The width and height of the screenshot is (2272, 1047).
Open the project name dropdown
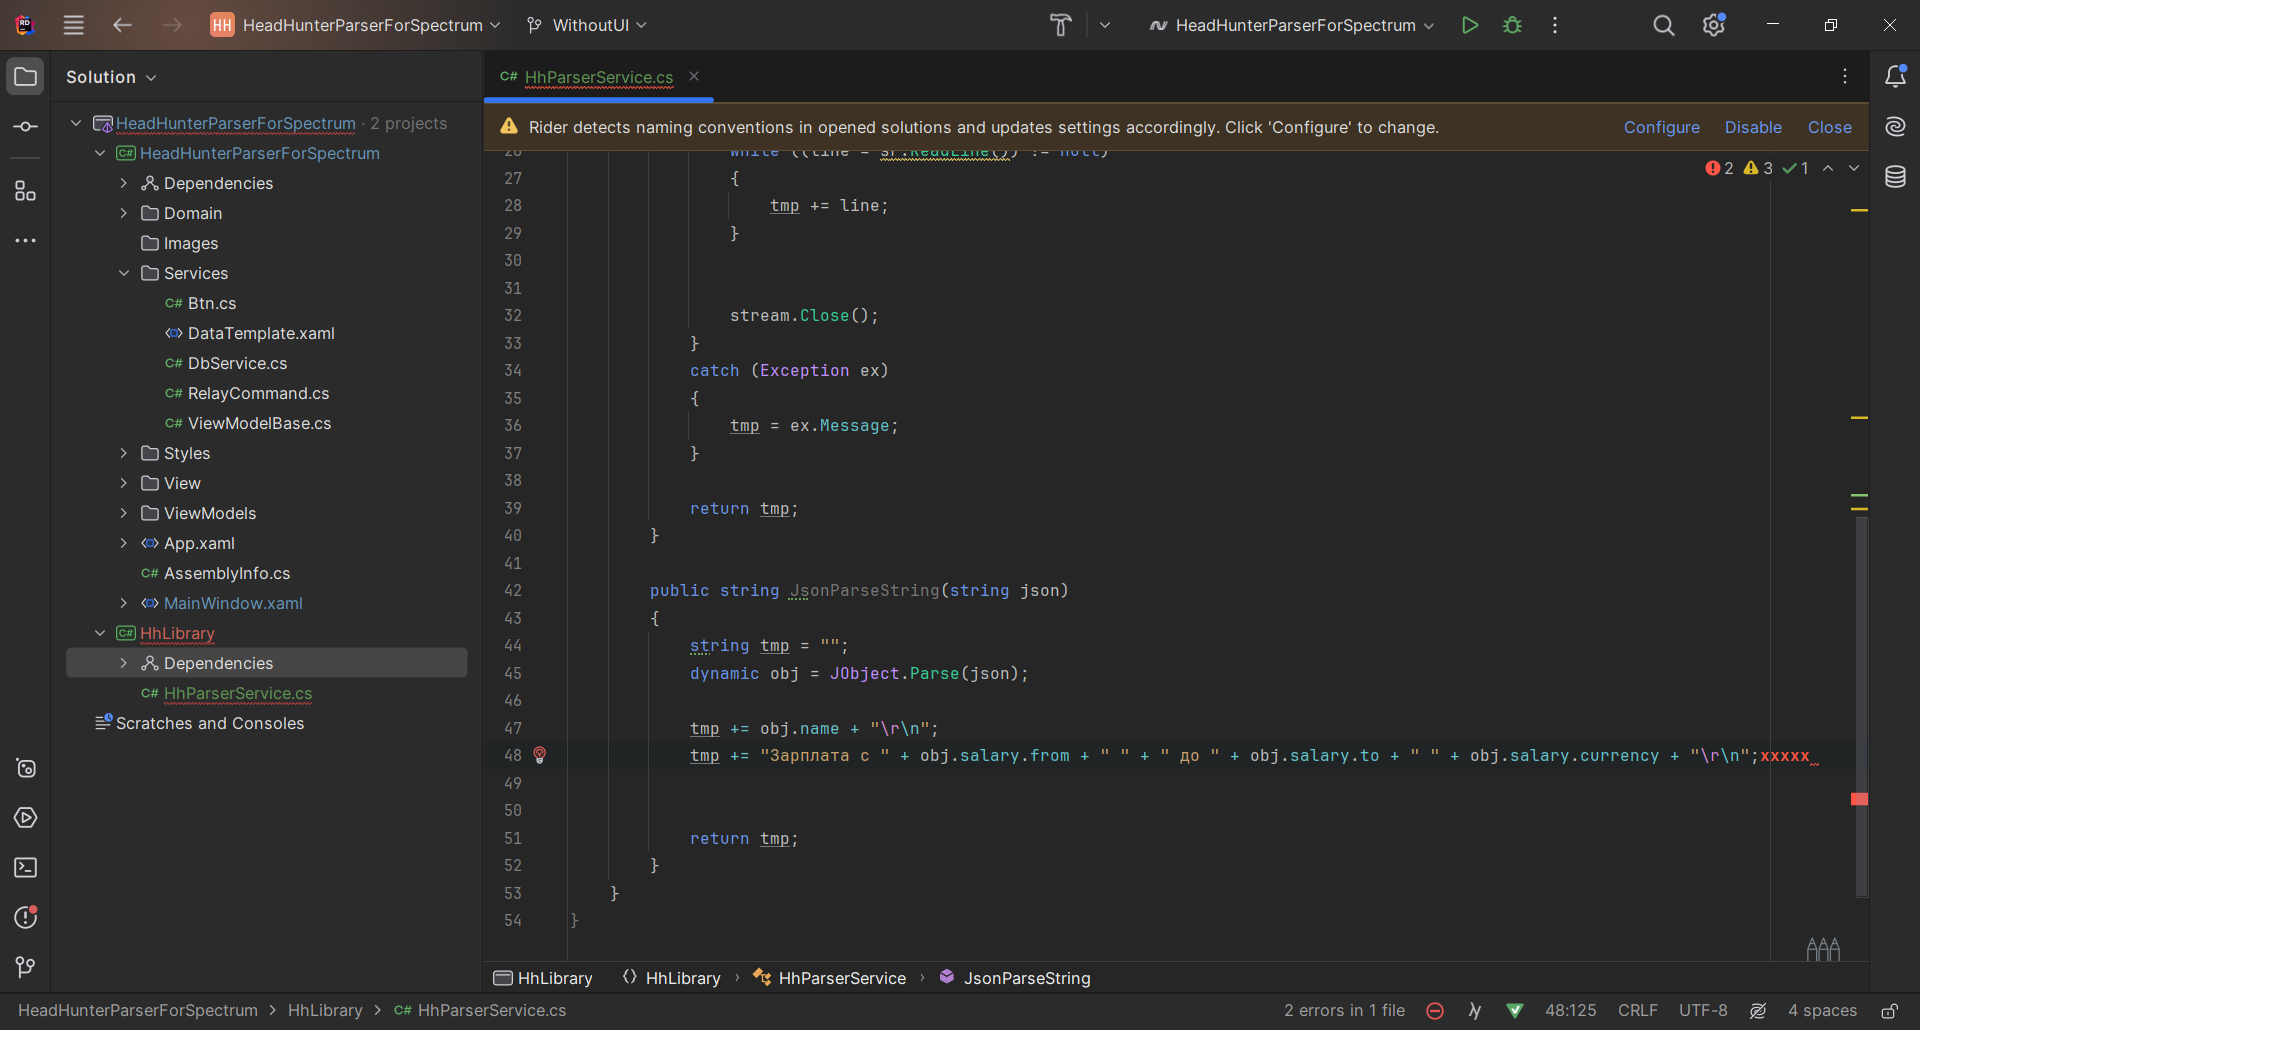click(355, 25)
